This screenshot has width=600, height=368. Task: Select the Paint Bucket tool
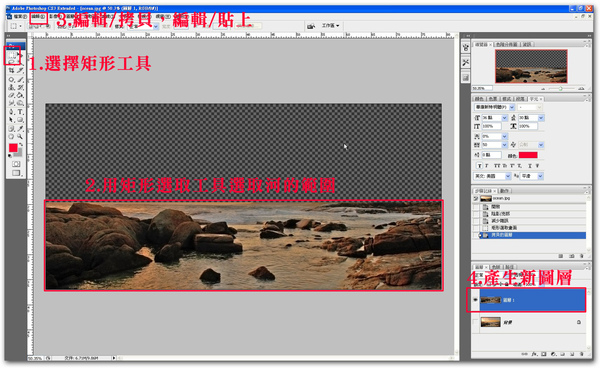pyautogui.click(x=20, y=95)
